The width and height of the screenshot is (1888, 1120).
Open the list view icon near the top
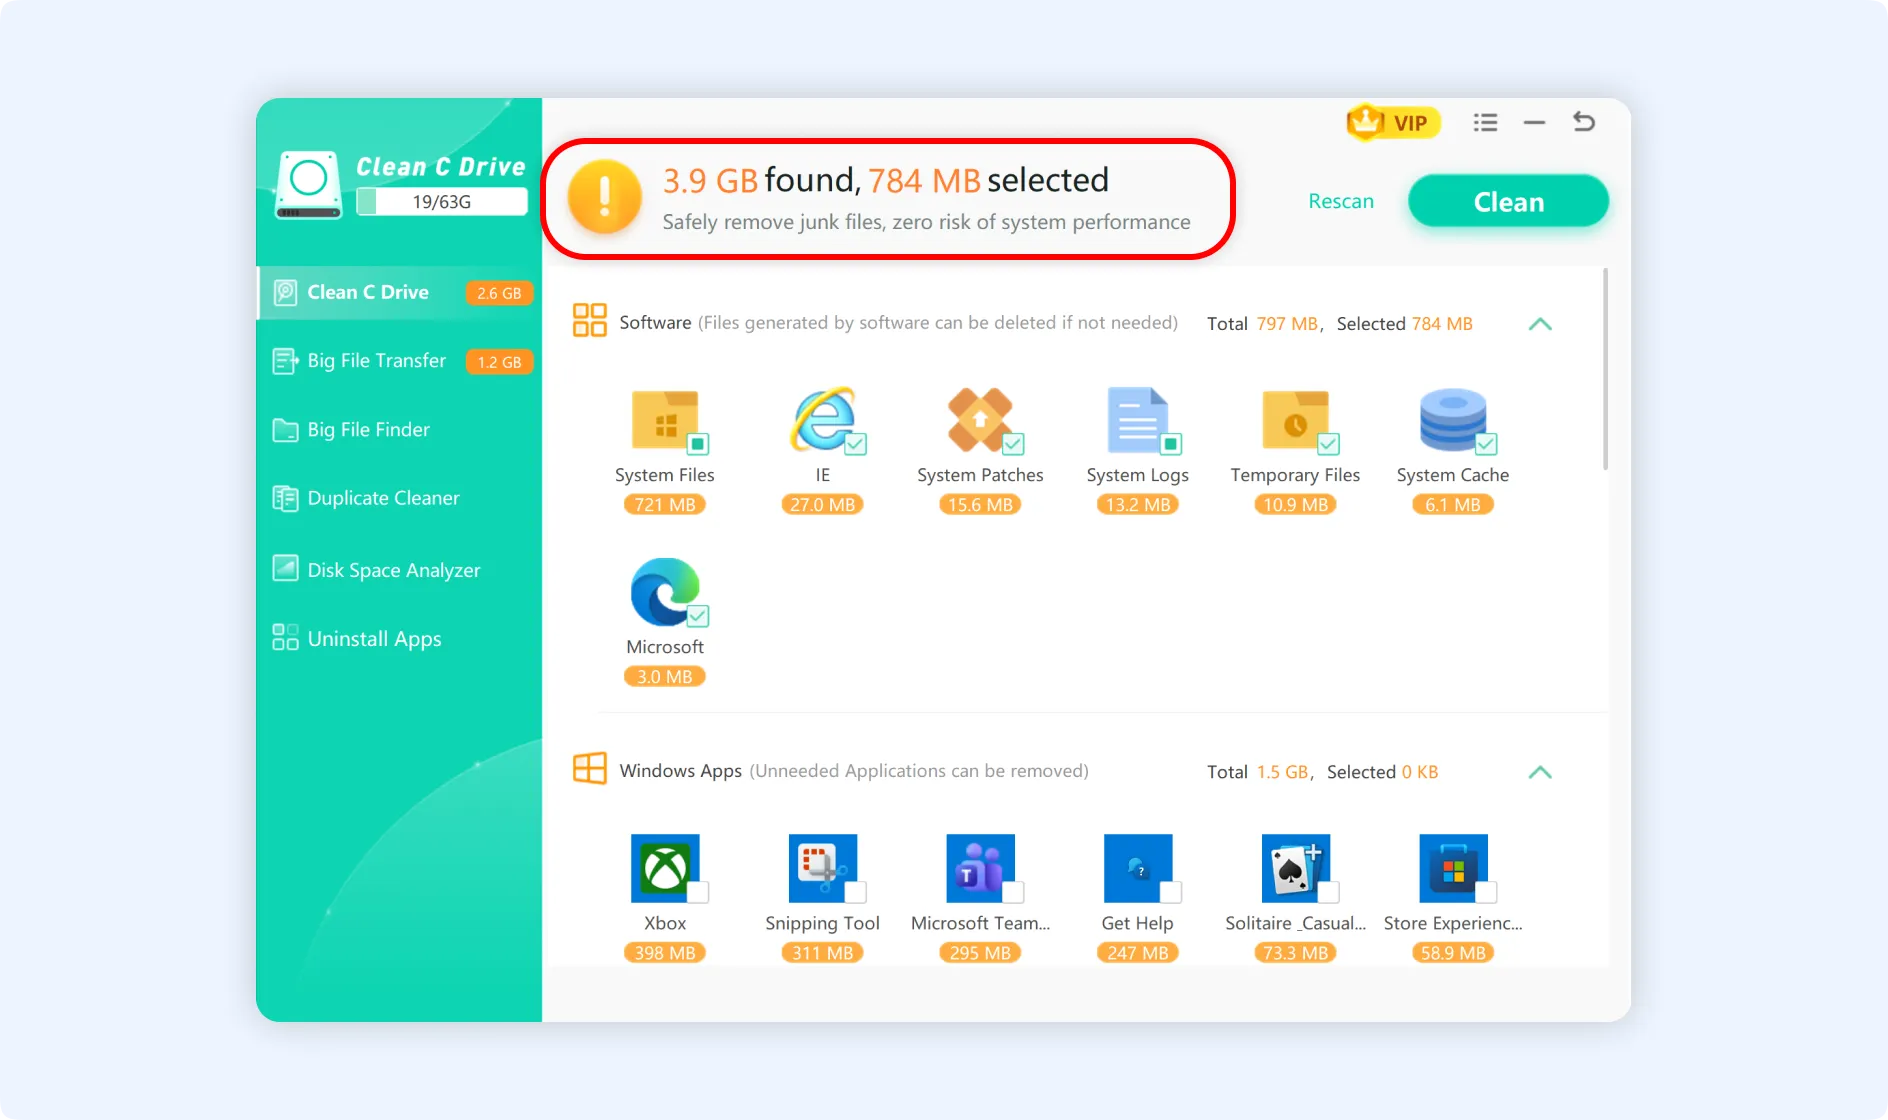[1485, 122]
